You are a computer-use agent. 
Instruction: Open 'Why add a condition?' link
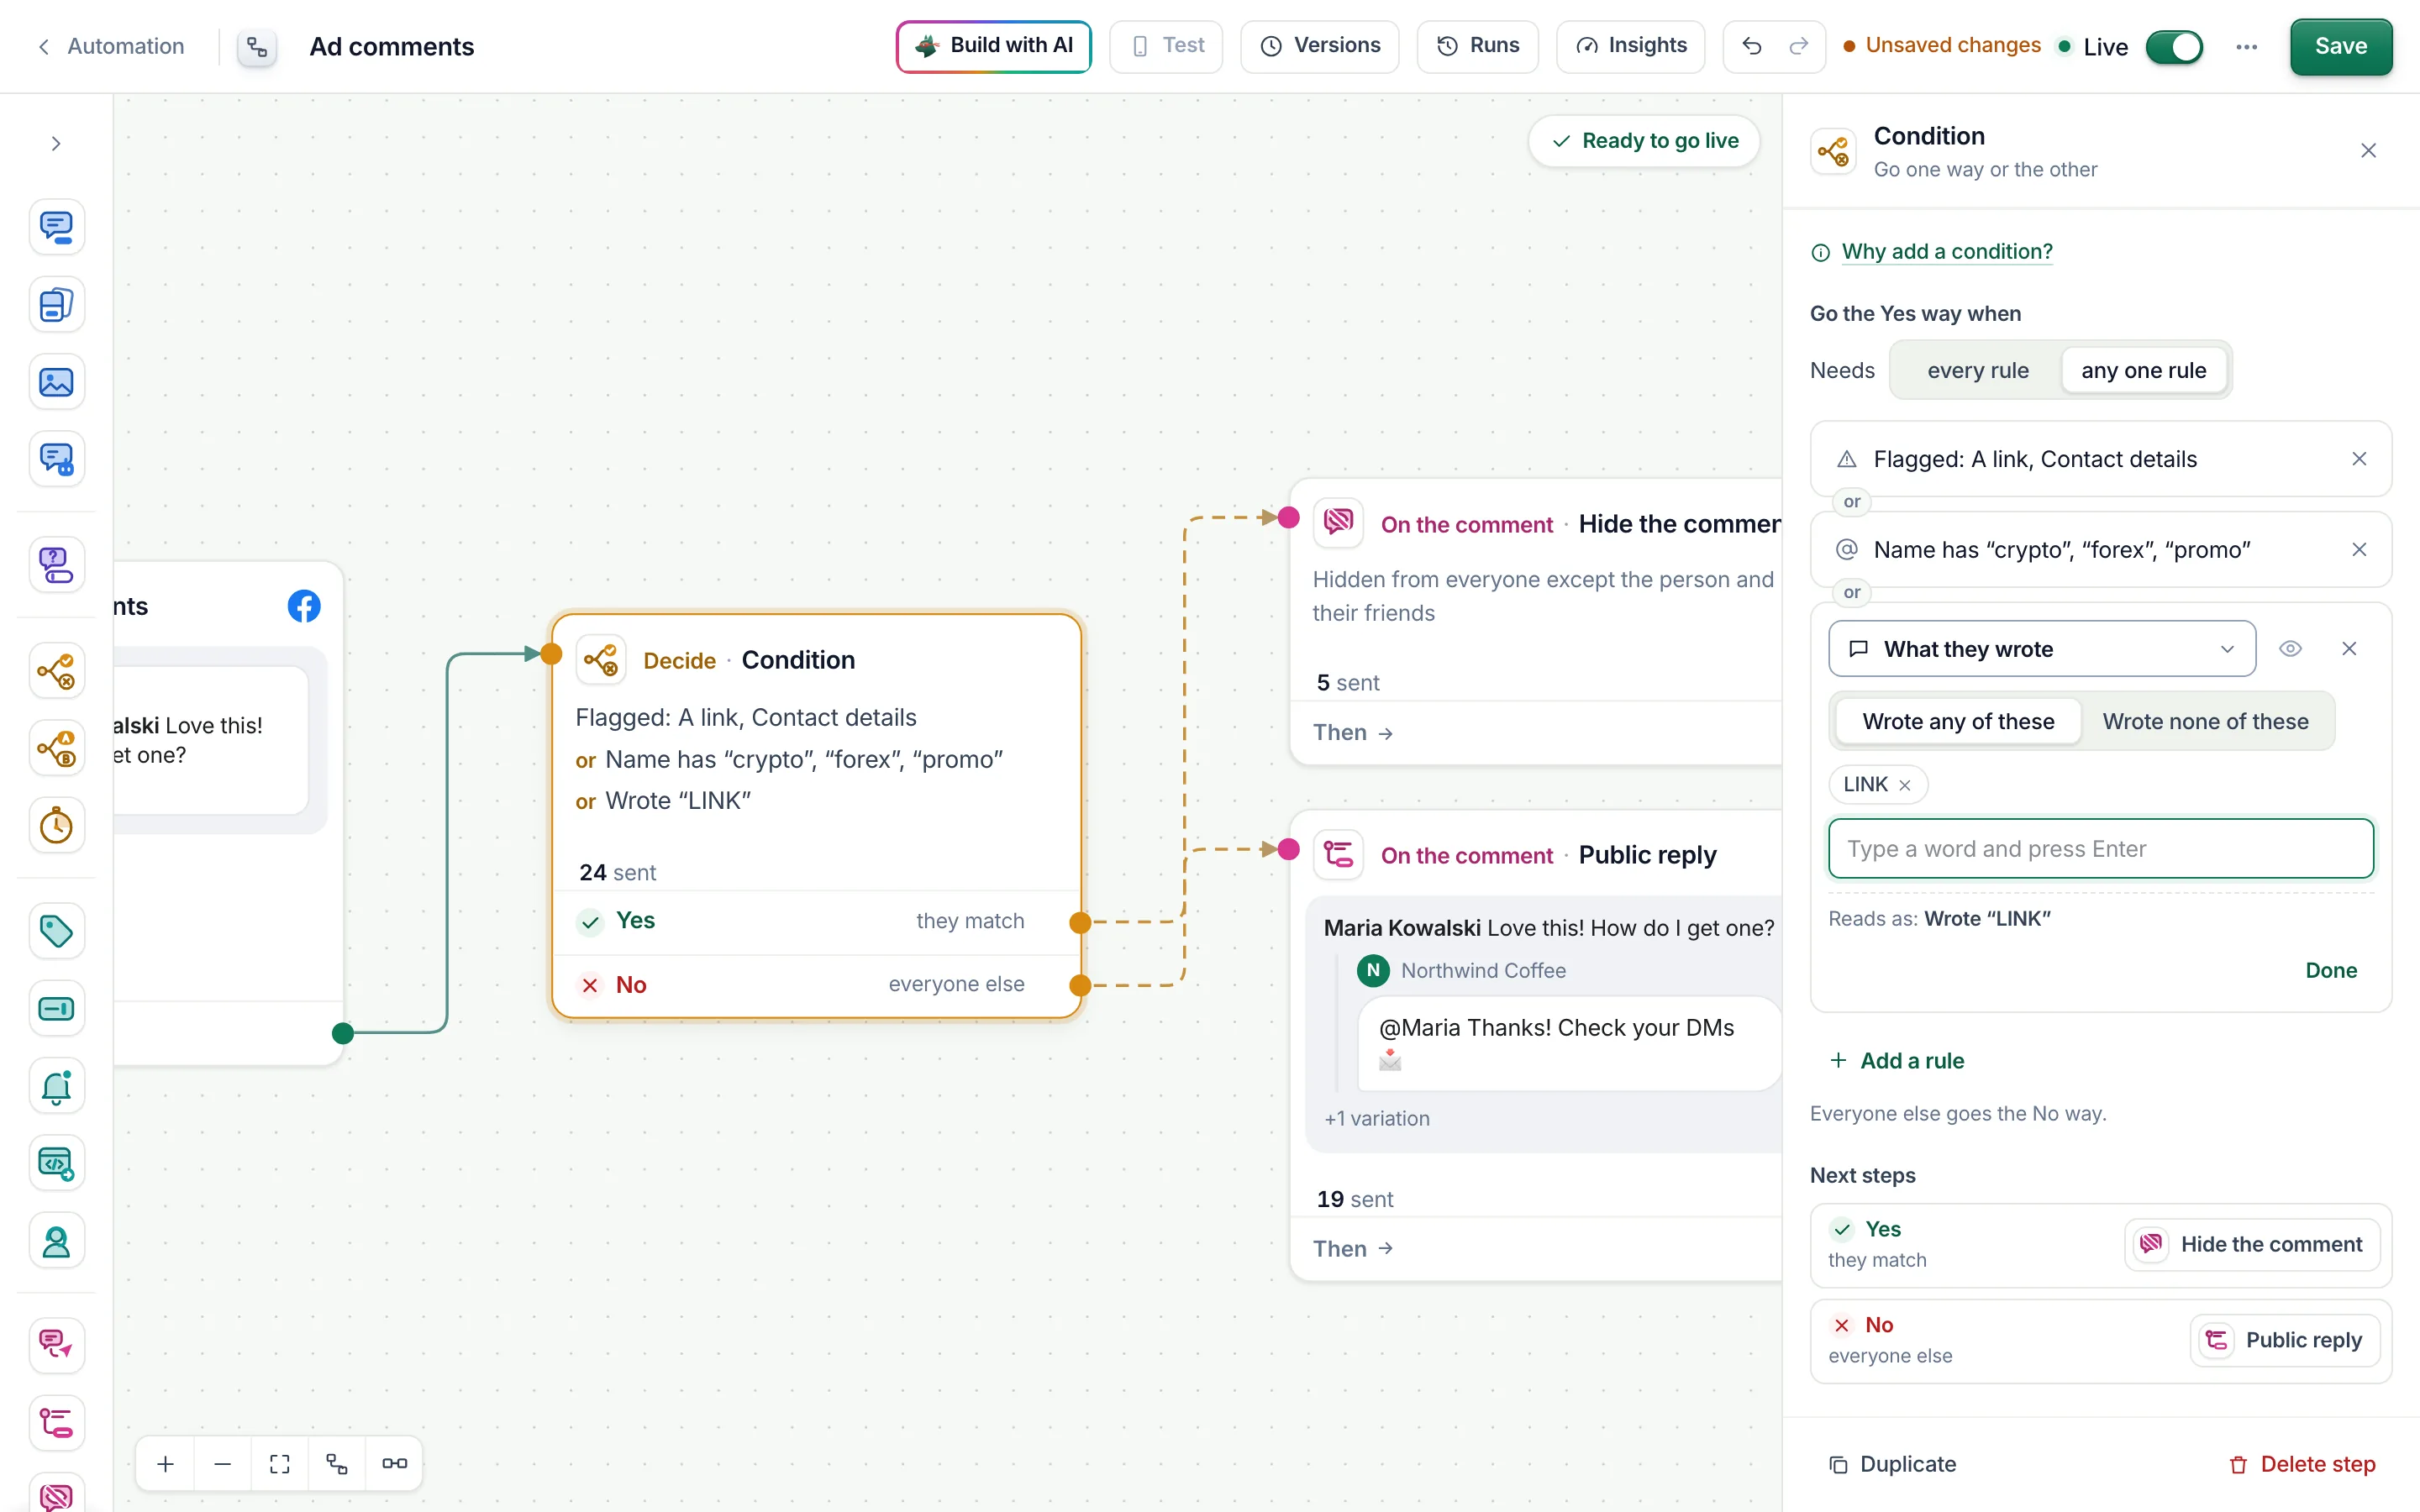1946,251
